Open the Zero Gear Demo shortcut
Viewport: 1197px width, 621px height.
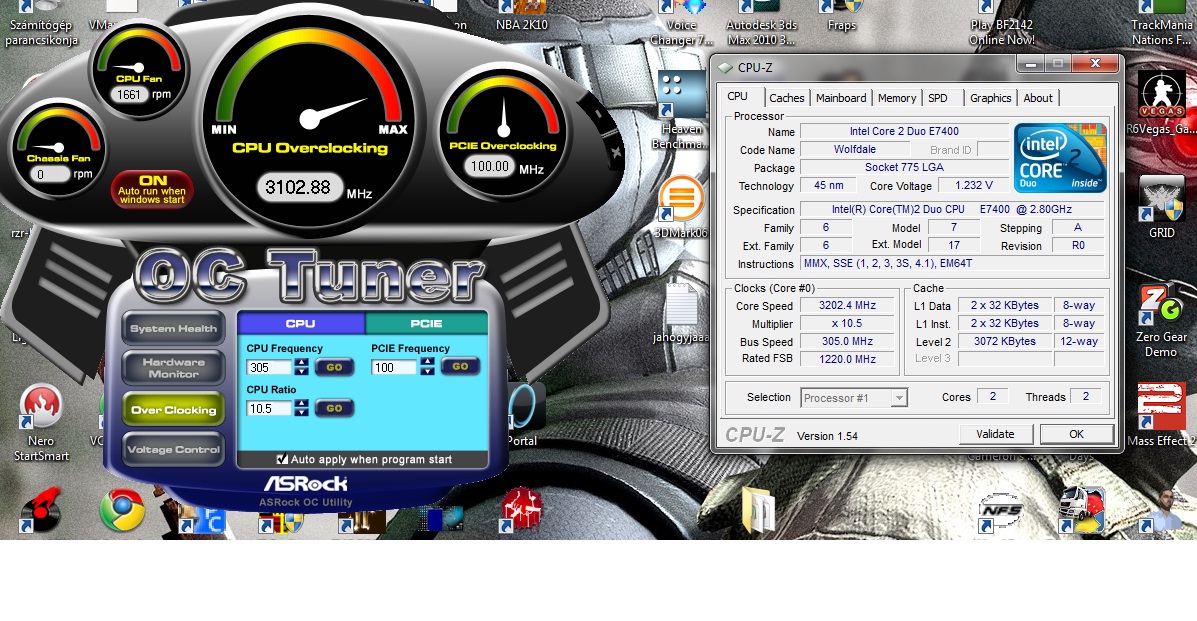pyautogui.click(x=1161, y=321)
